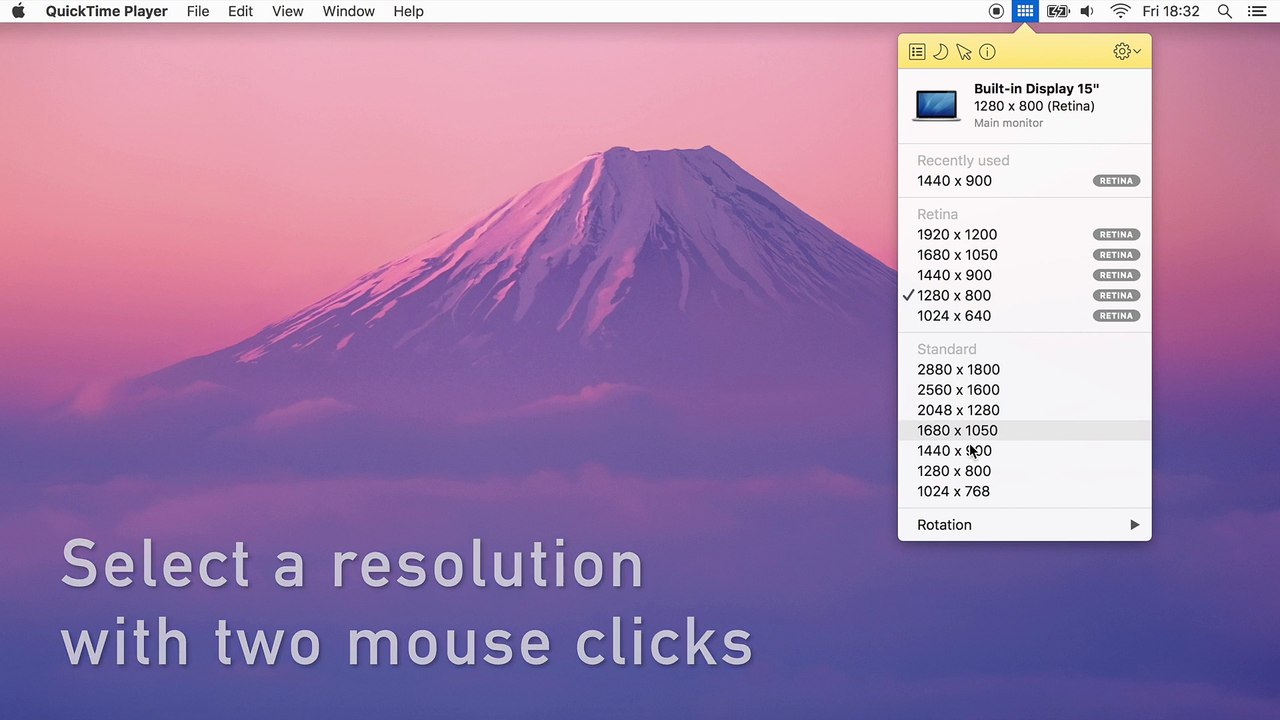Open Notification Center list icon
This screenshot has height=720, width=1280.
point(1256,11)
